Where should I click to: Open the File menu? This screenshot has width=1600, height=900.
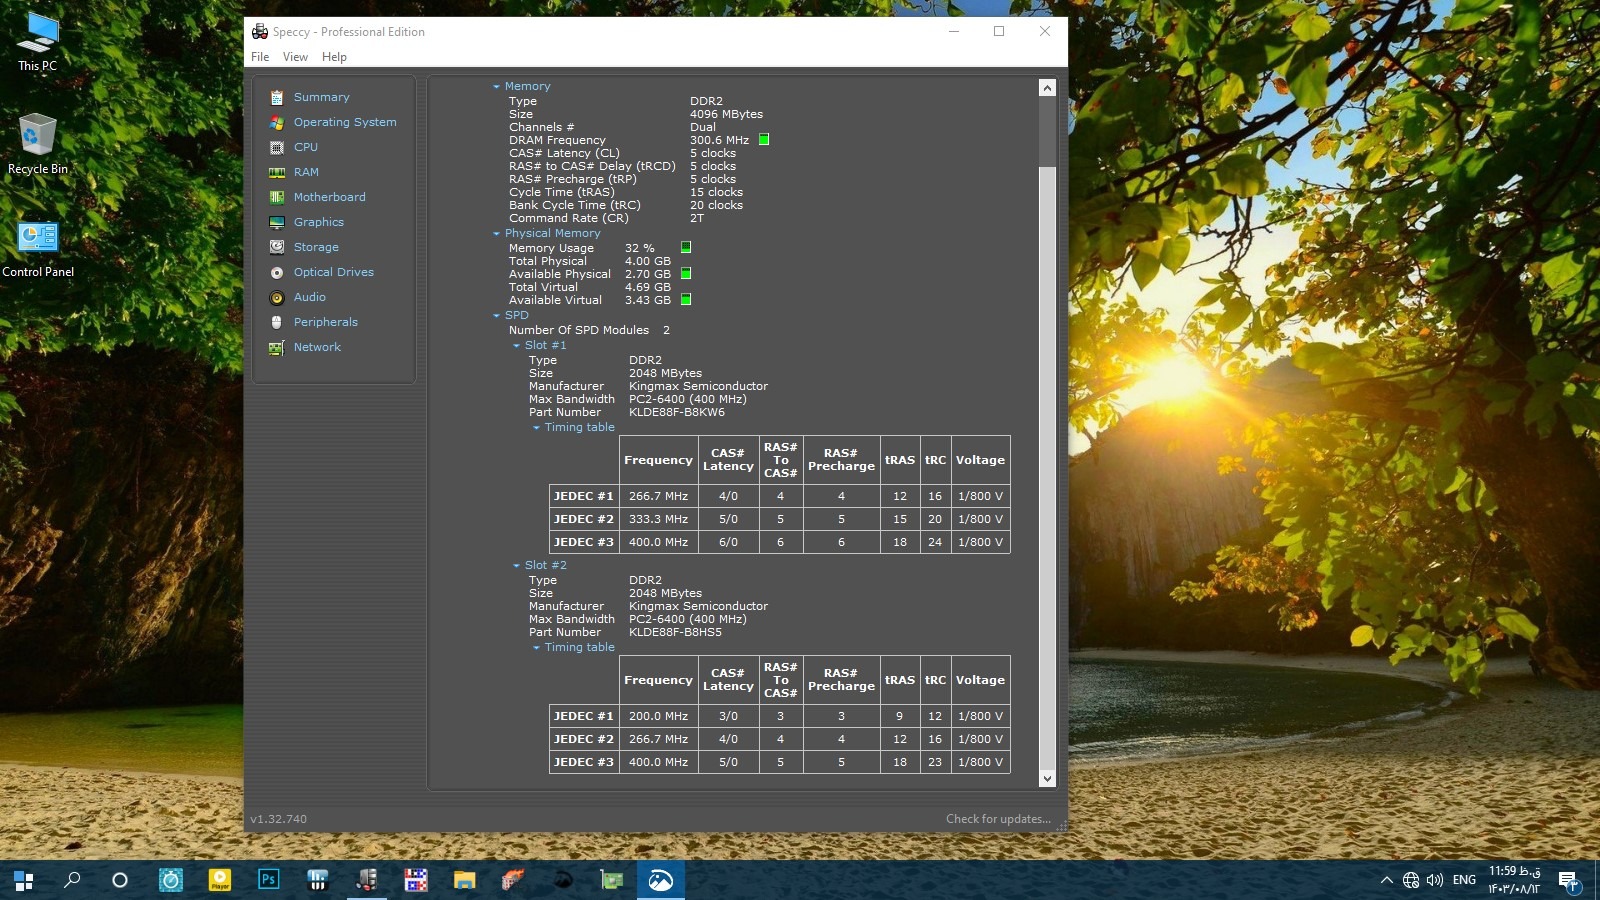(260, 57)
